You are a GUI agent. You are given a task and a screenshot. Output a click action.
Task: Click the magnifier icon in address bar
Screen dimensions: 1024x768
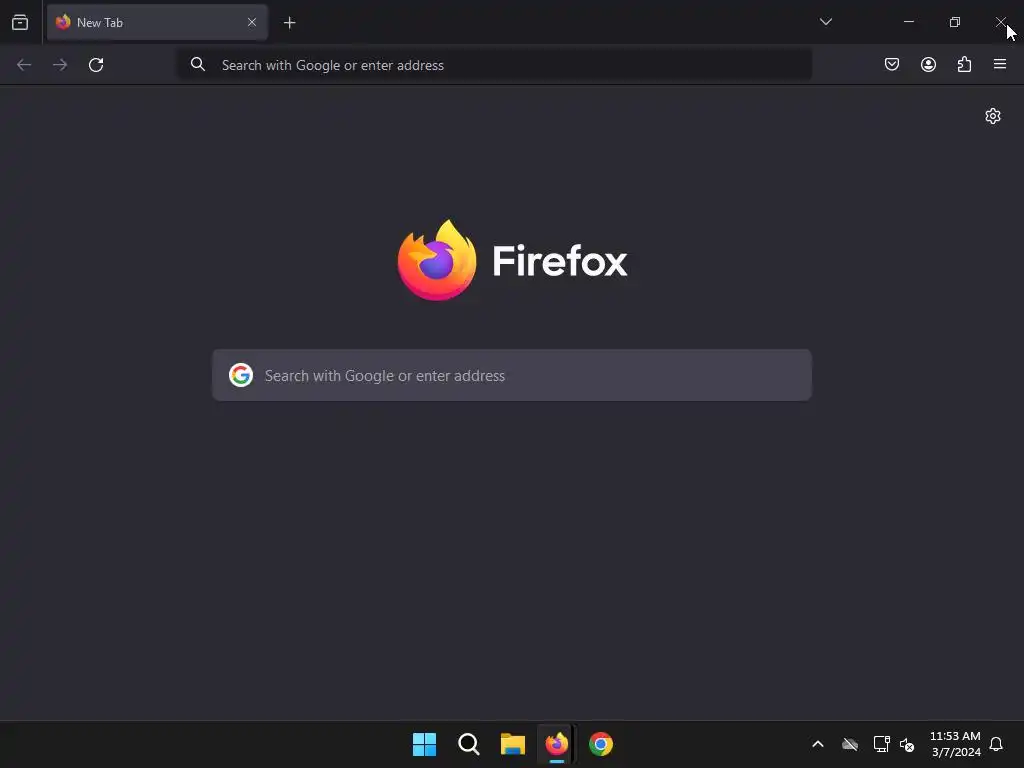pos(197,64)
